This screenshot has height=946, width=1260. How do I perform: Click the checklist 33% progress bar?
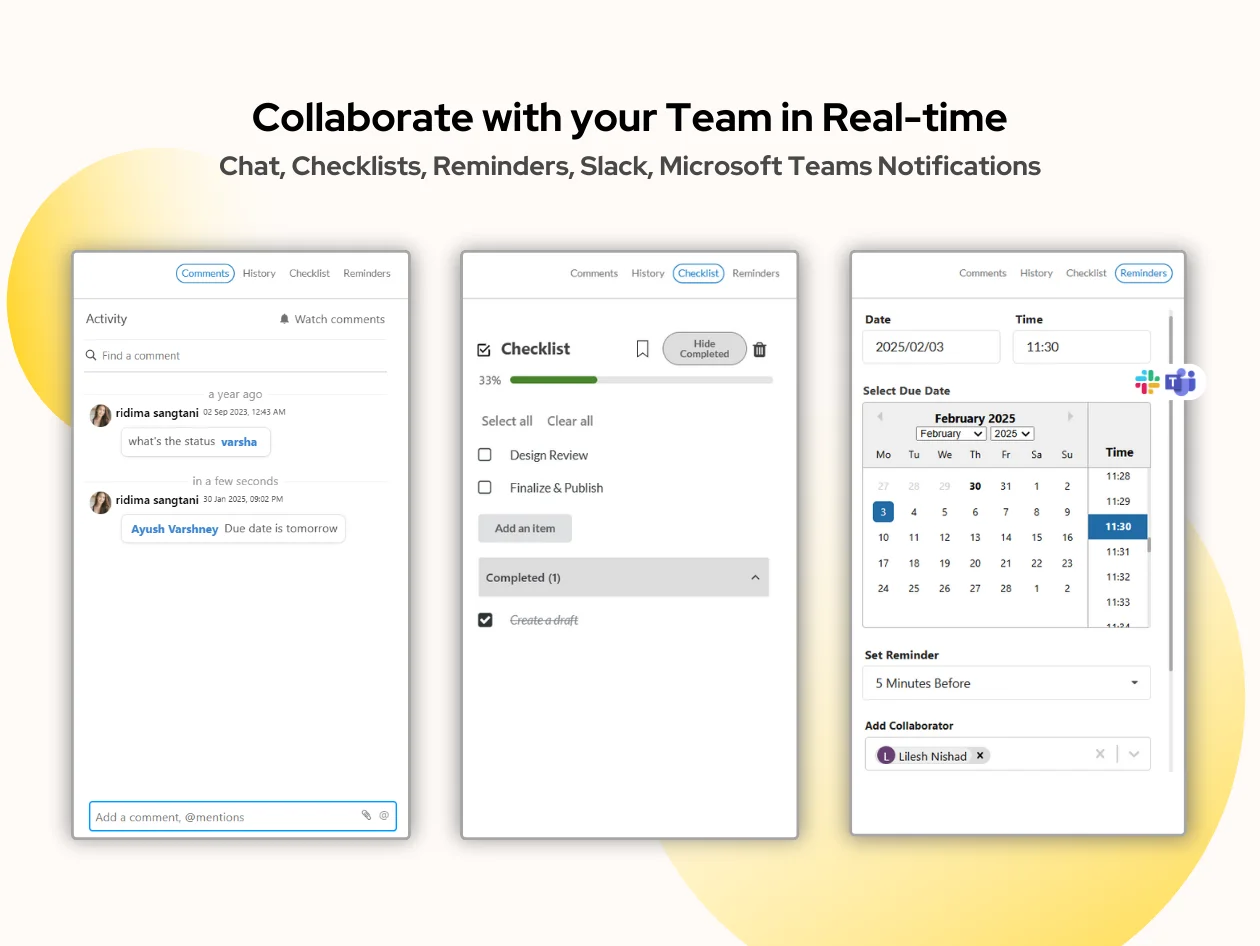640,380
